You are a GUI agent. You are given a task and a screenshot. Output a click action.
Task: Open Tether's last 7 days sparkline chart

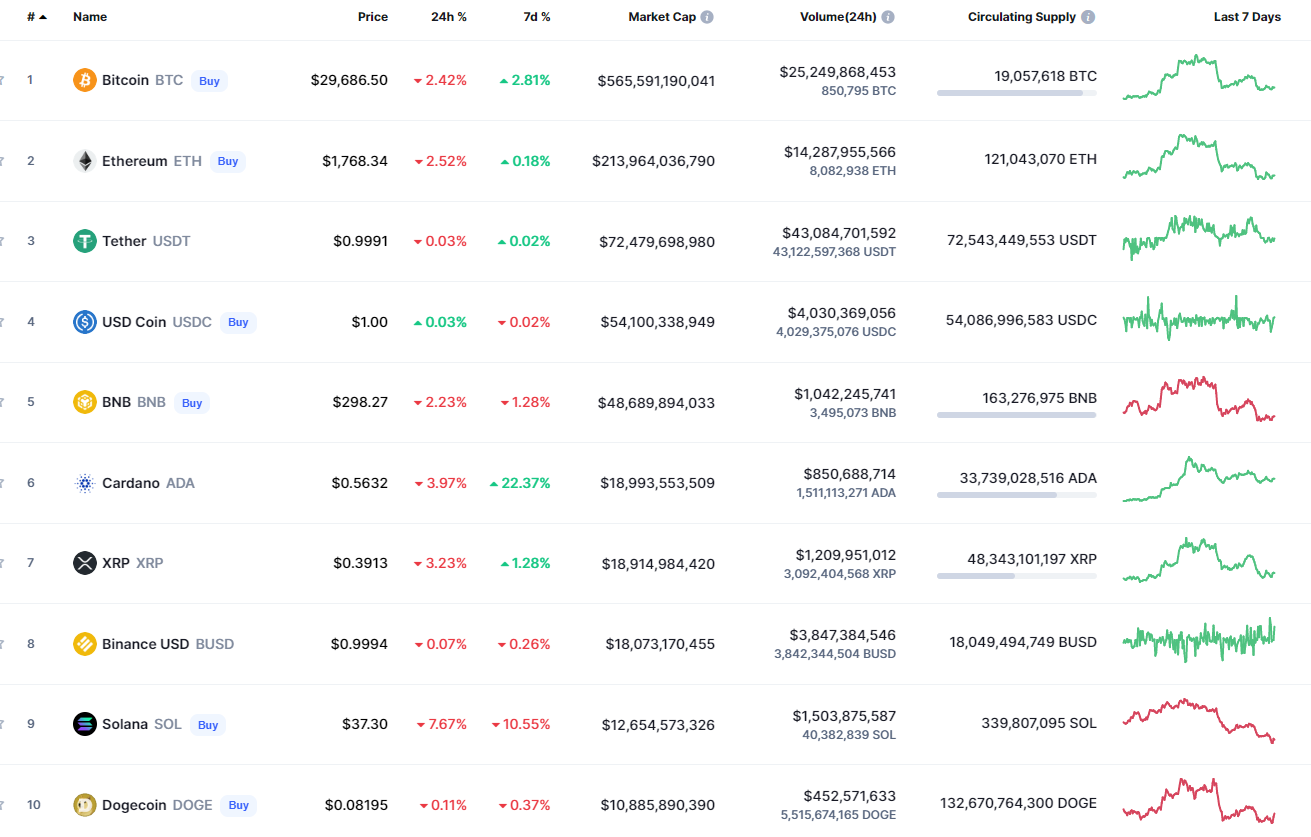pyautogui.click(x=1199, y=237)
